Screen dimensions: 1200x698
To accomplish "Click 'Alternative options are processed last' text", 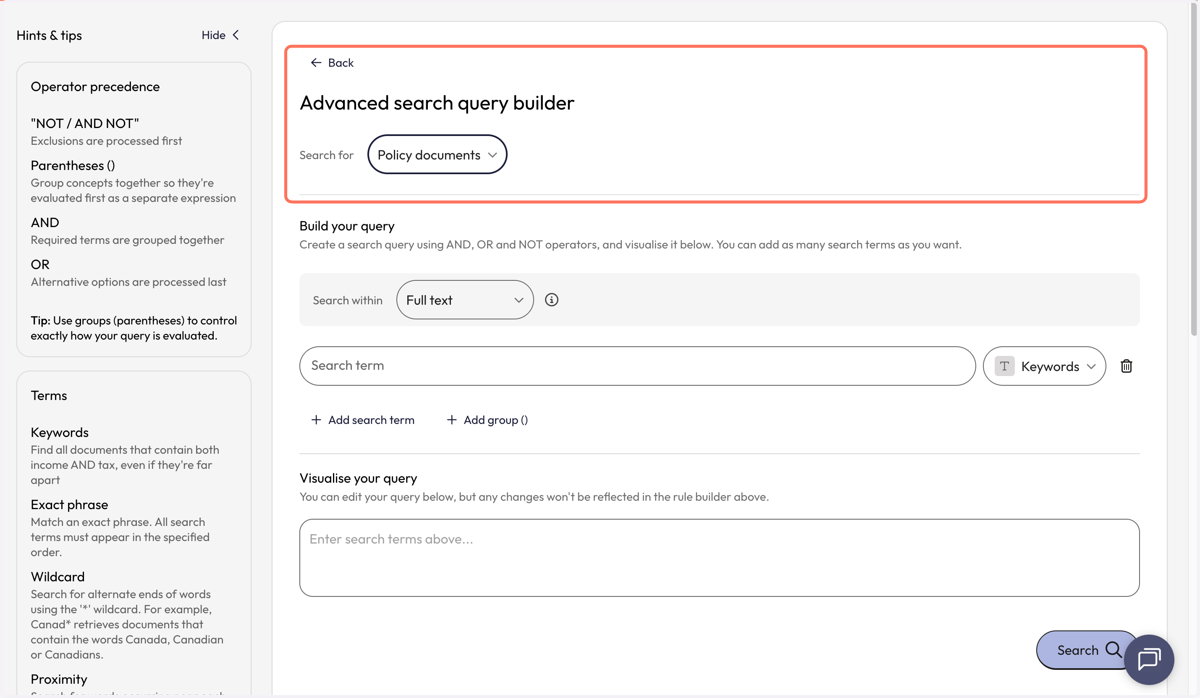I will (128, 282).
